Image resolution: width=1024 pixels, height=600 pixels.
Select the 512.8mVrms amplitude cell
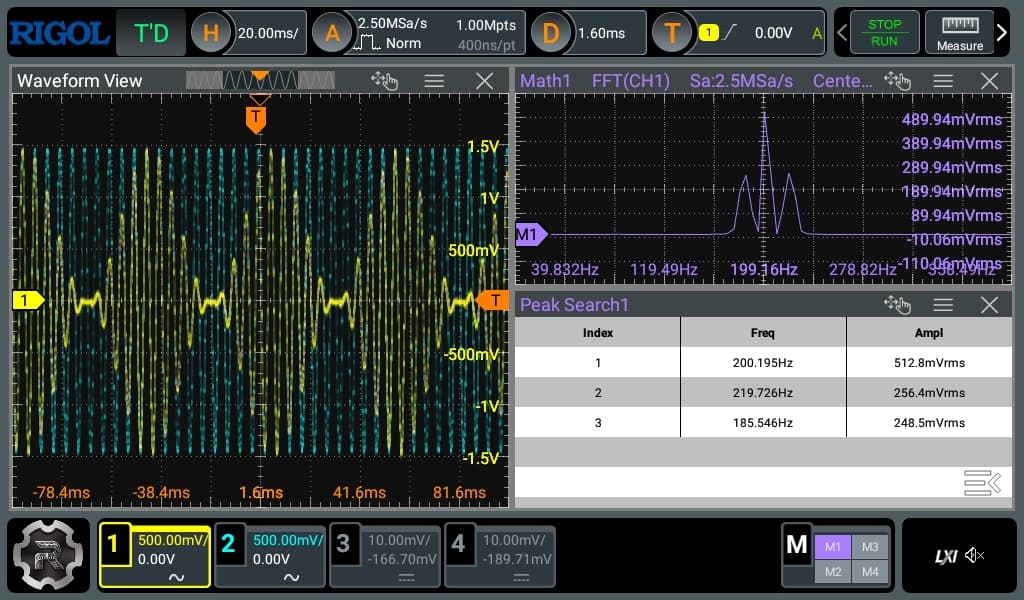click(x=929, y=362)
